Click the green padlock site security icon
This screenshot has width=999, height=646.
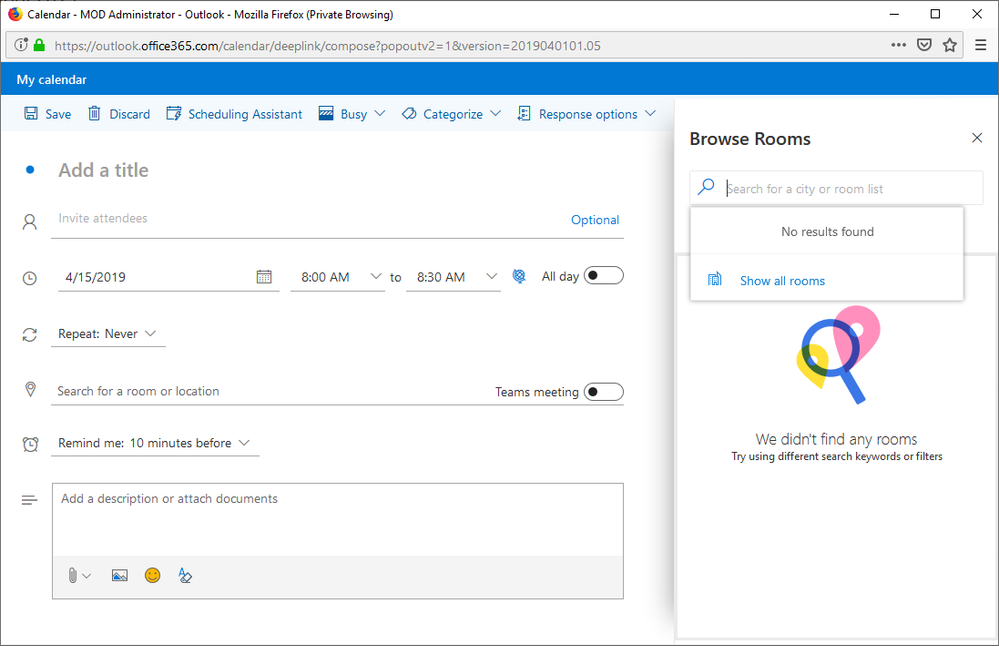tap(40, 45)
